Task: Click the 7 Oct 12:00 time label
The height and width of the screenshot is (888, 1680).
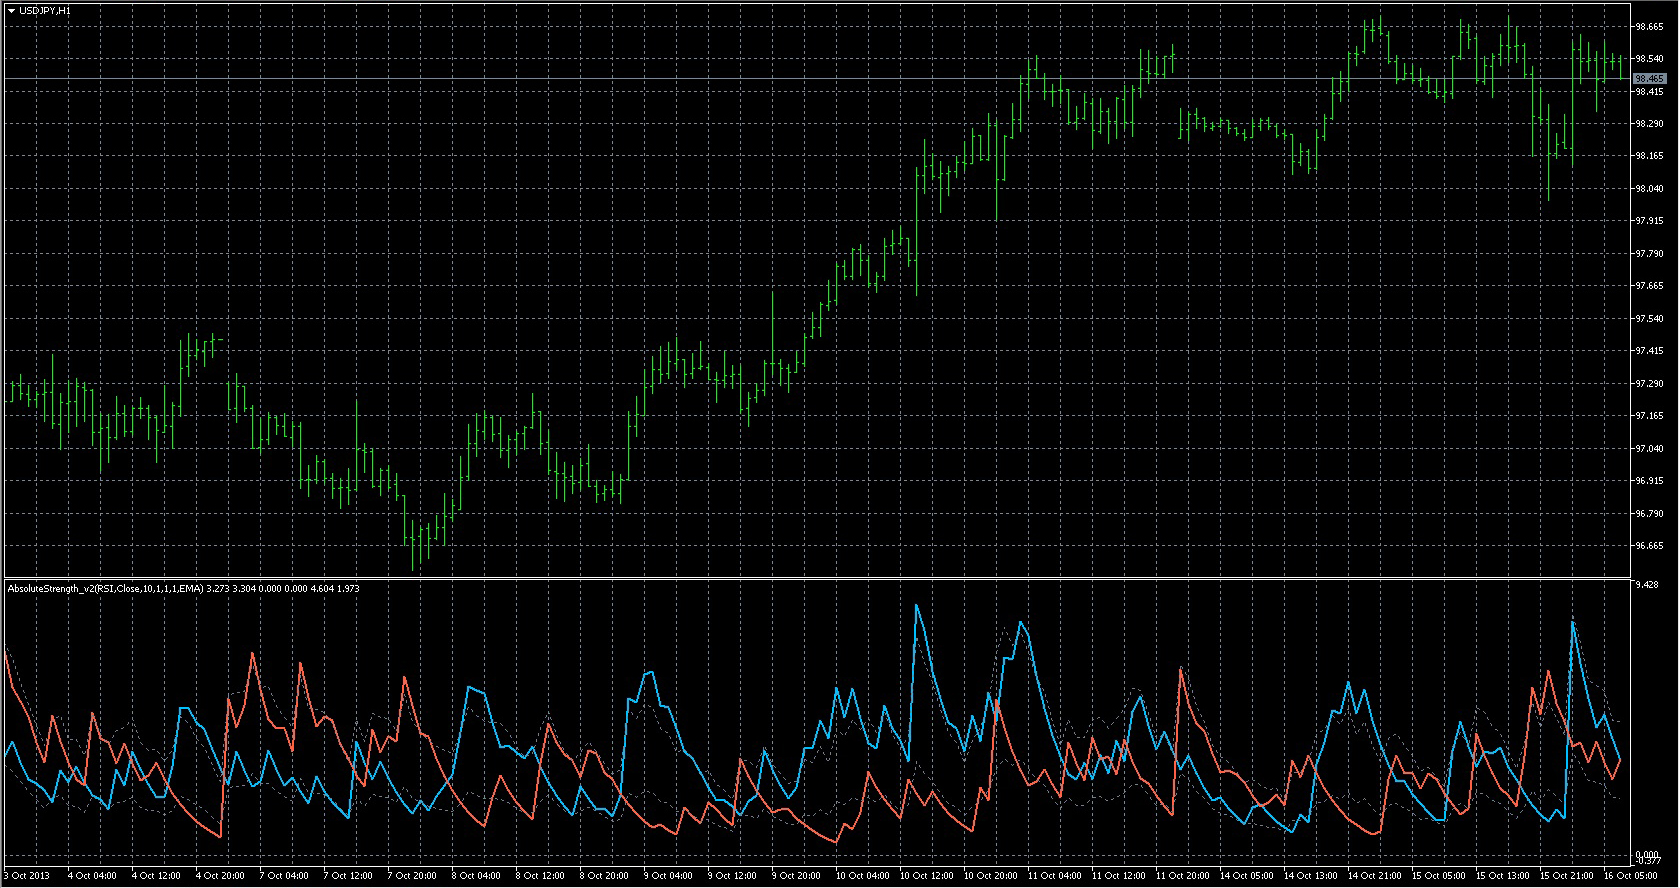Action: pyautogui.click(x=348, y=876)
